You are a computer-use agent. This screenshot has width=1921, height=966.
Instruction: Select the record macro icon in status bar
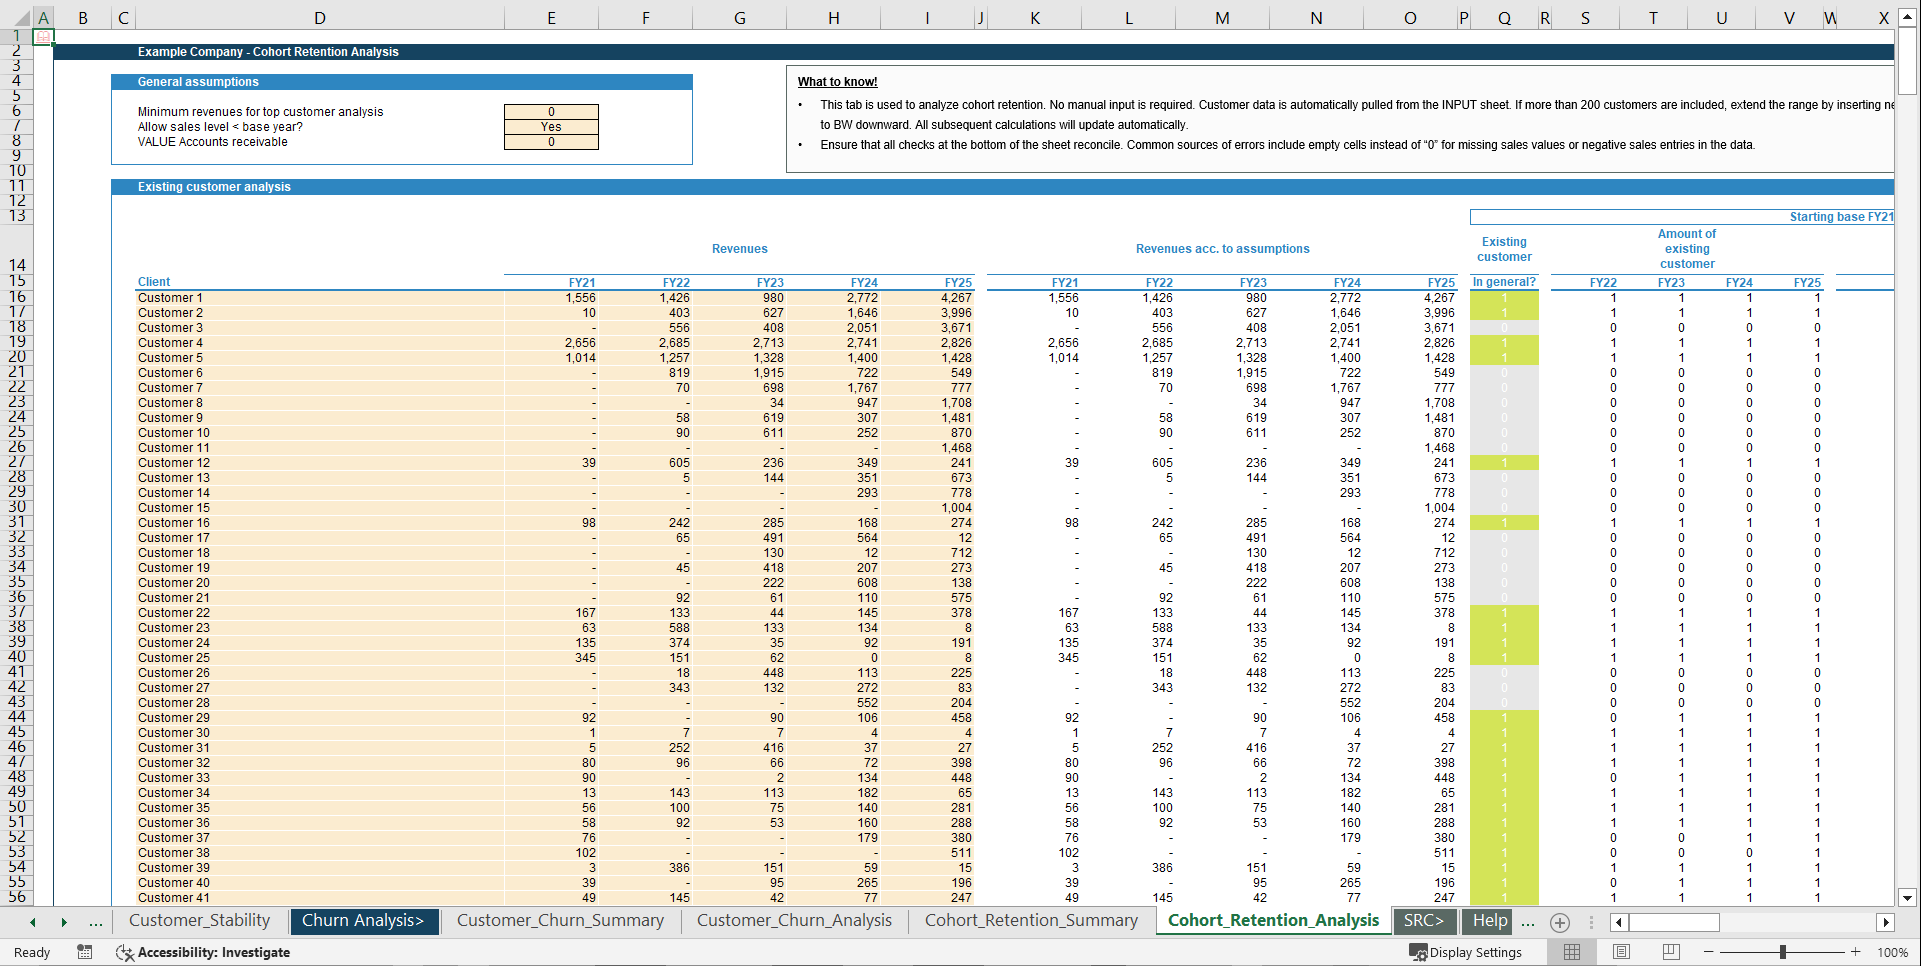(85, 952)
